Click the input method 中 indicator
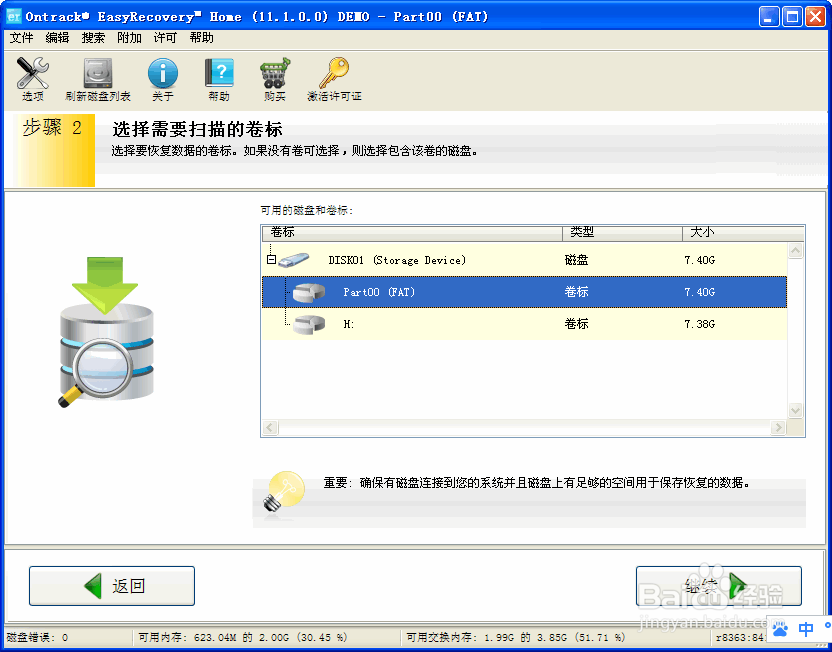 [806, 629]
